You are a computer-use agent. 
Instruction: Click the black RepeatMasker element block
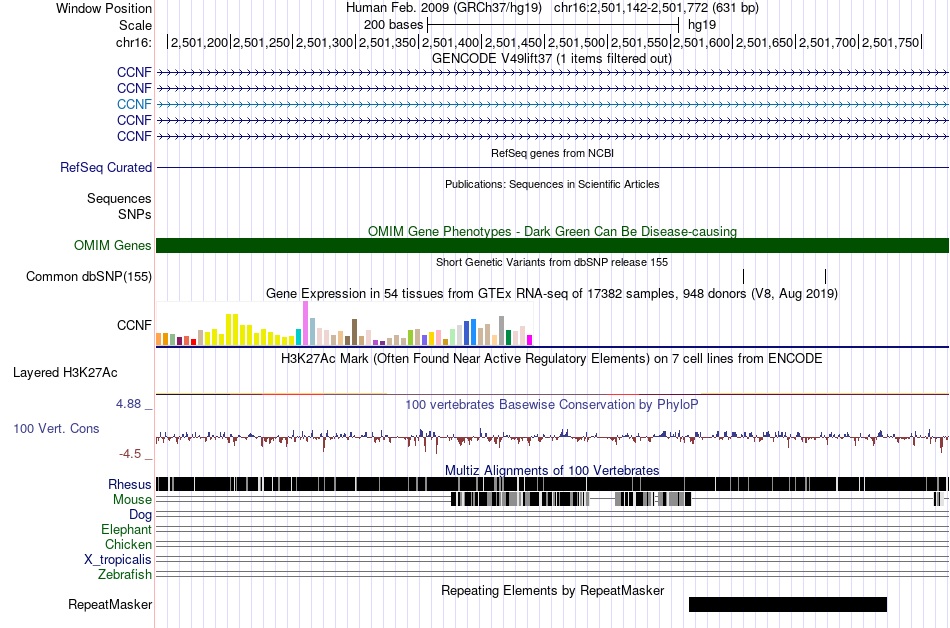788,604
